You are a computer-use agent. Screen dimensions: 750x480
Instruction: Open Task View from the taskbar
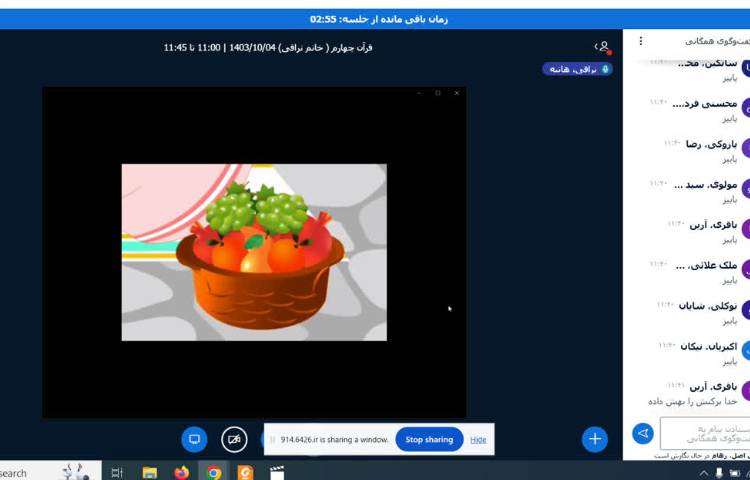[x=117, y=473]
